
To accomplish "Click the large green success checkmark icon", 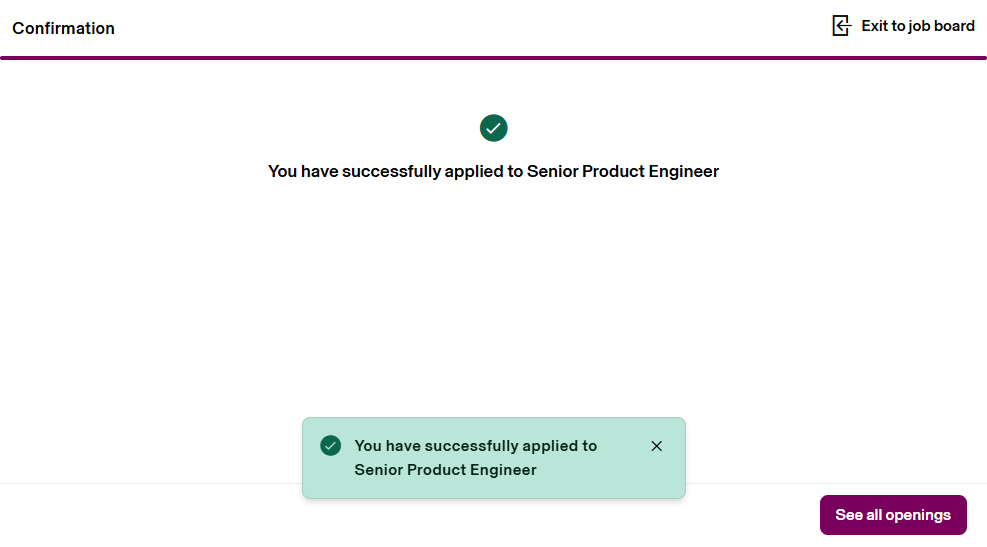I will [x=494, y=128].
